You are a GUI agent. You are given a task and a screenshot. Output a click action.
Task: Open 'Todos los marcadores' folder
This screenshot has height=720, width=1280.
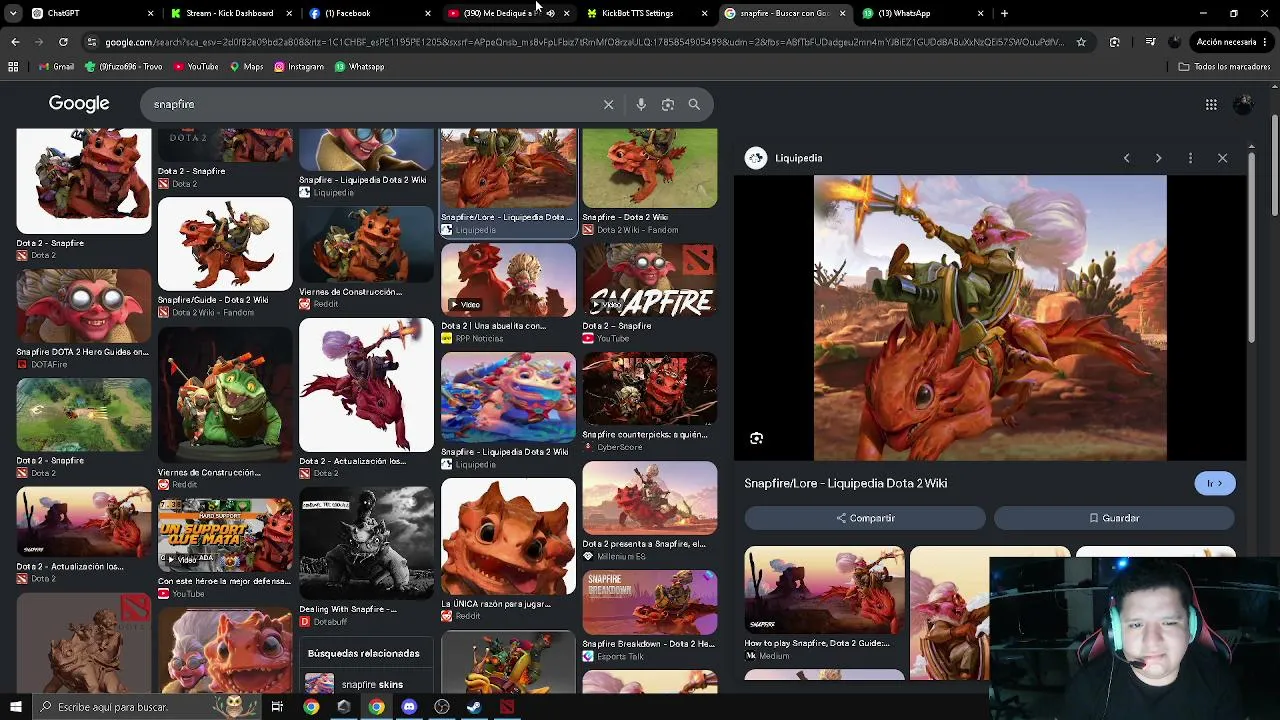(x=1224, y=67)
